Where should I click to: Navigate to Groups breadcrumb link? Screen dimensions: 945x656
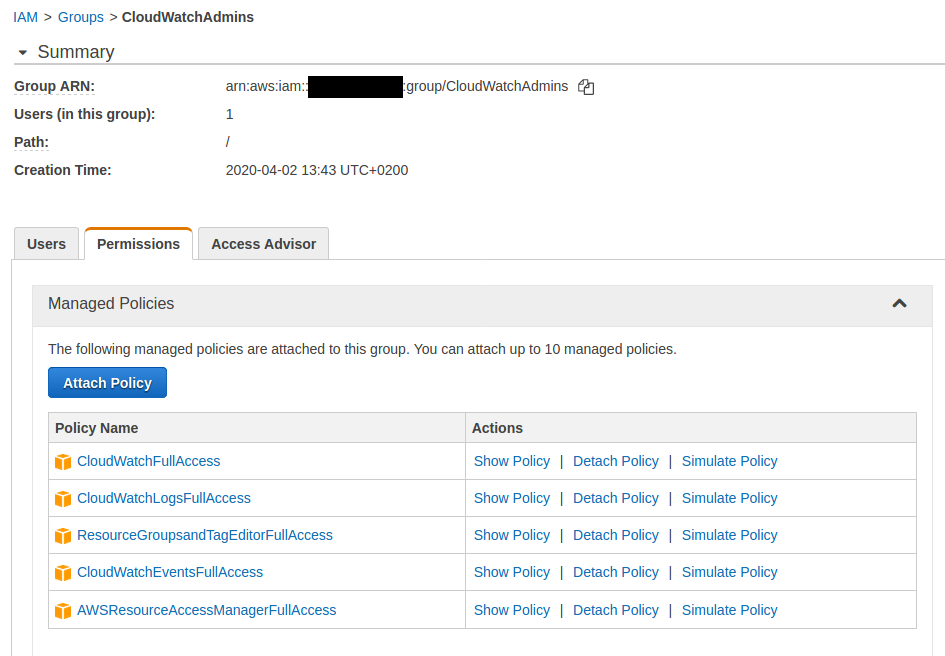(81, 17)
